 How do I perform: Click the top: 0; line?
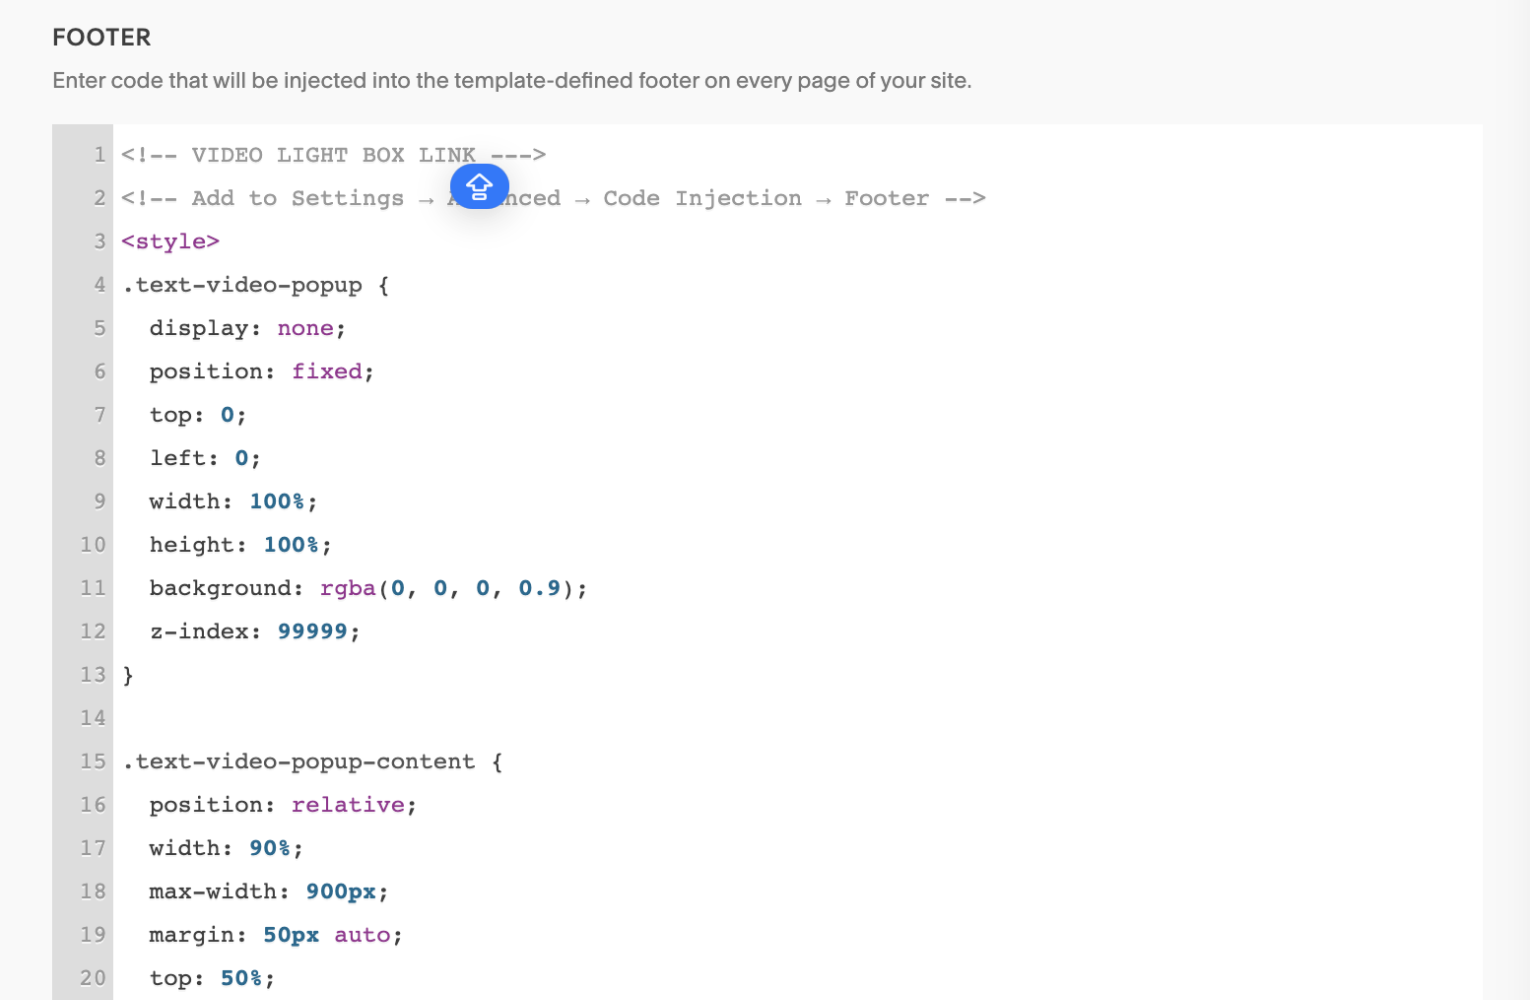[x=198, y=415]
